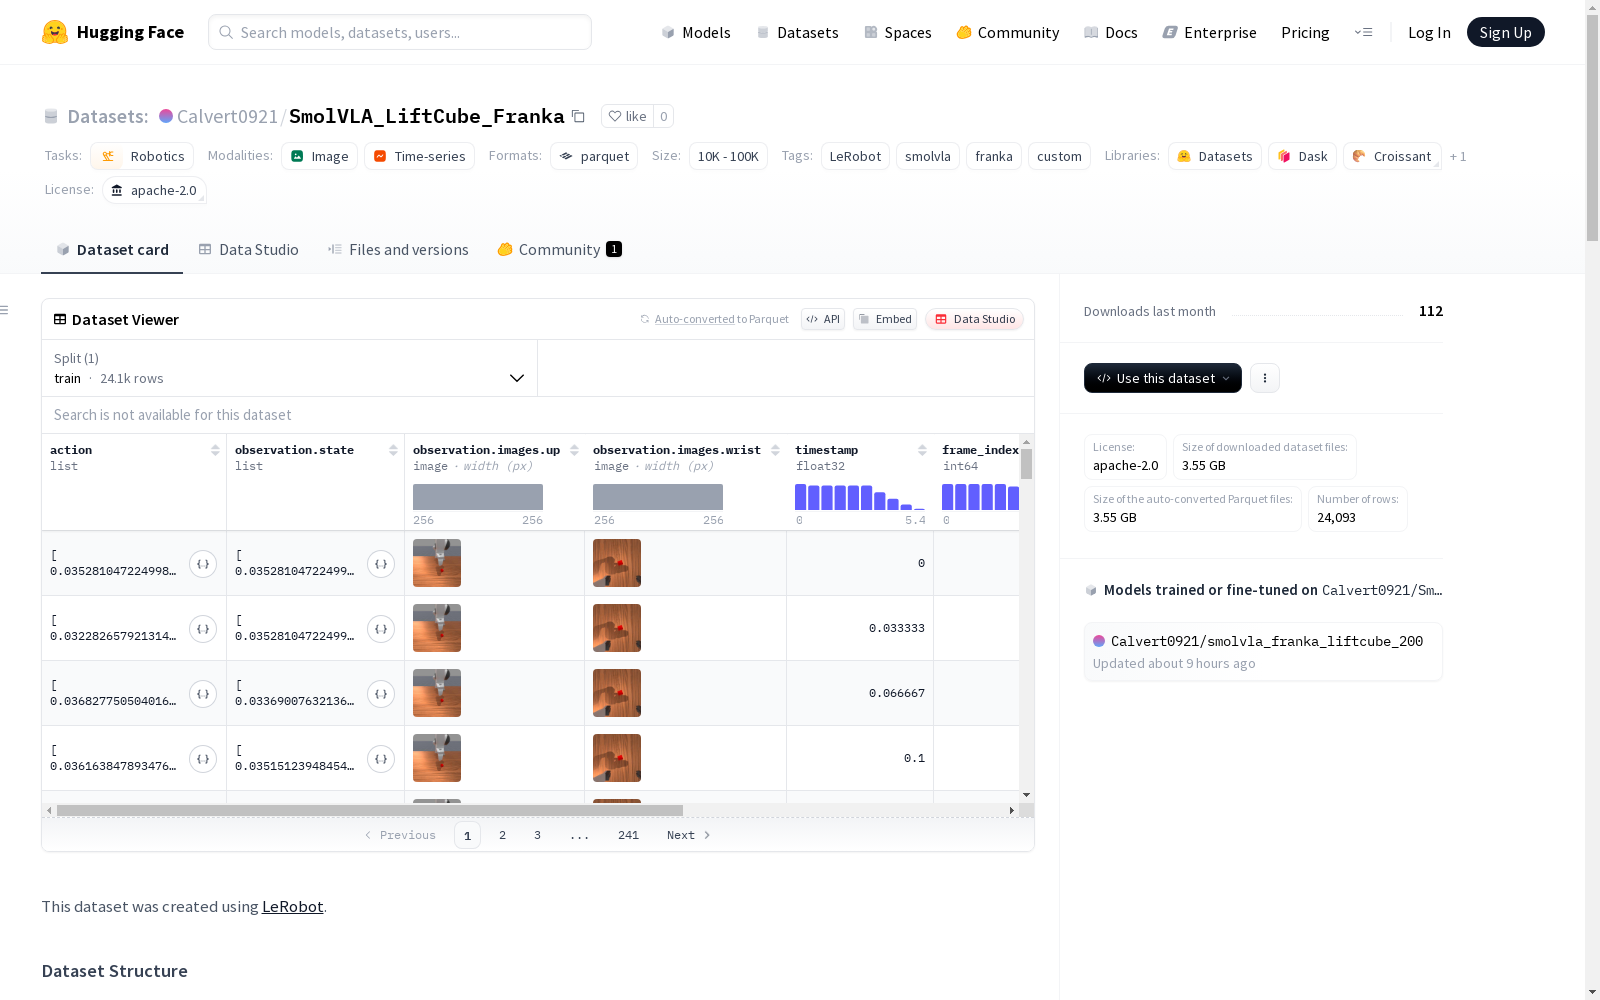Click the table vertical scrollbar thumb
Screen dimensions: 1600x1000
point(1026,464)
